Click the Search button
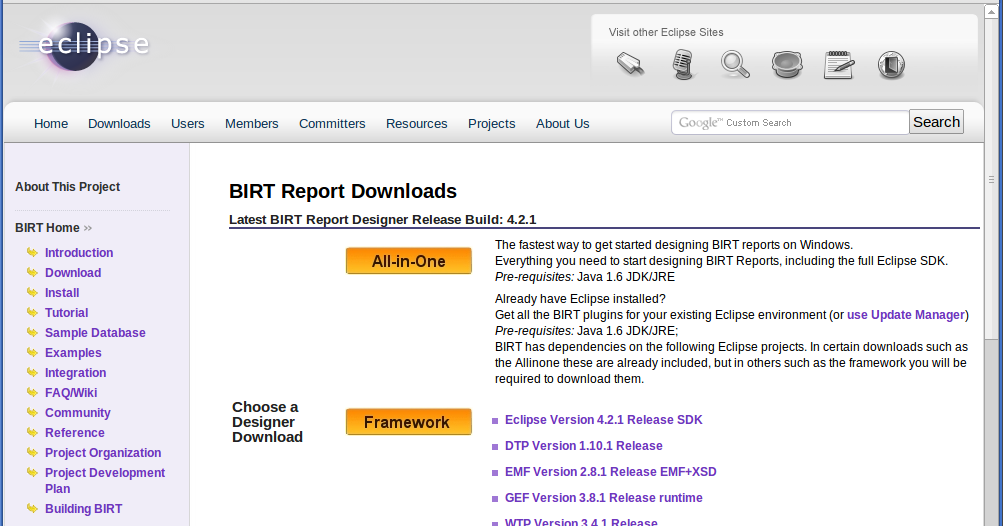Viewport: 1003px width, 526px height. pos(936,122)
